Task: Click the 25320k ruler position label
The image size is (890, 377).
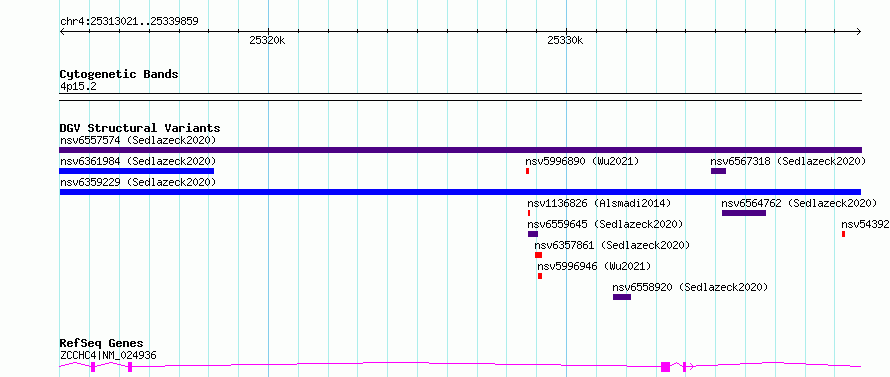Action: click(x=267, y=40)
